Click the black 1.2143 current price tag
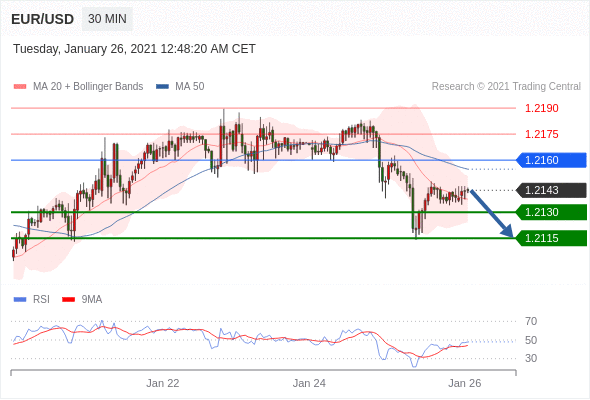 coord(551,190)
